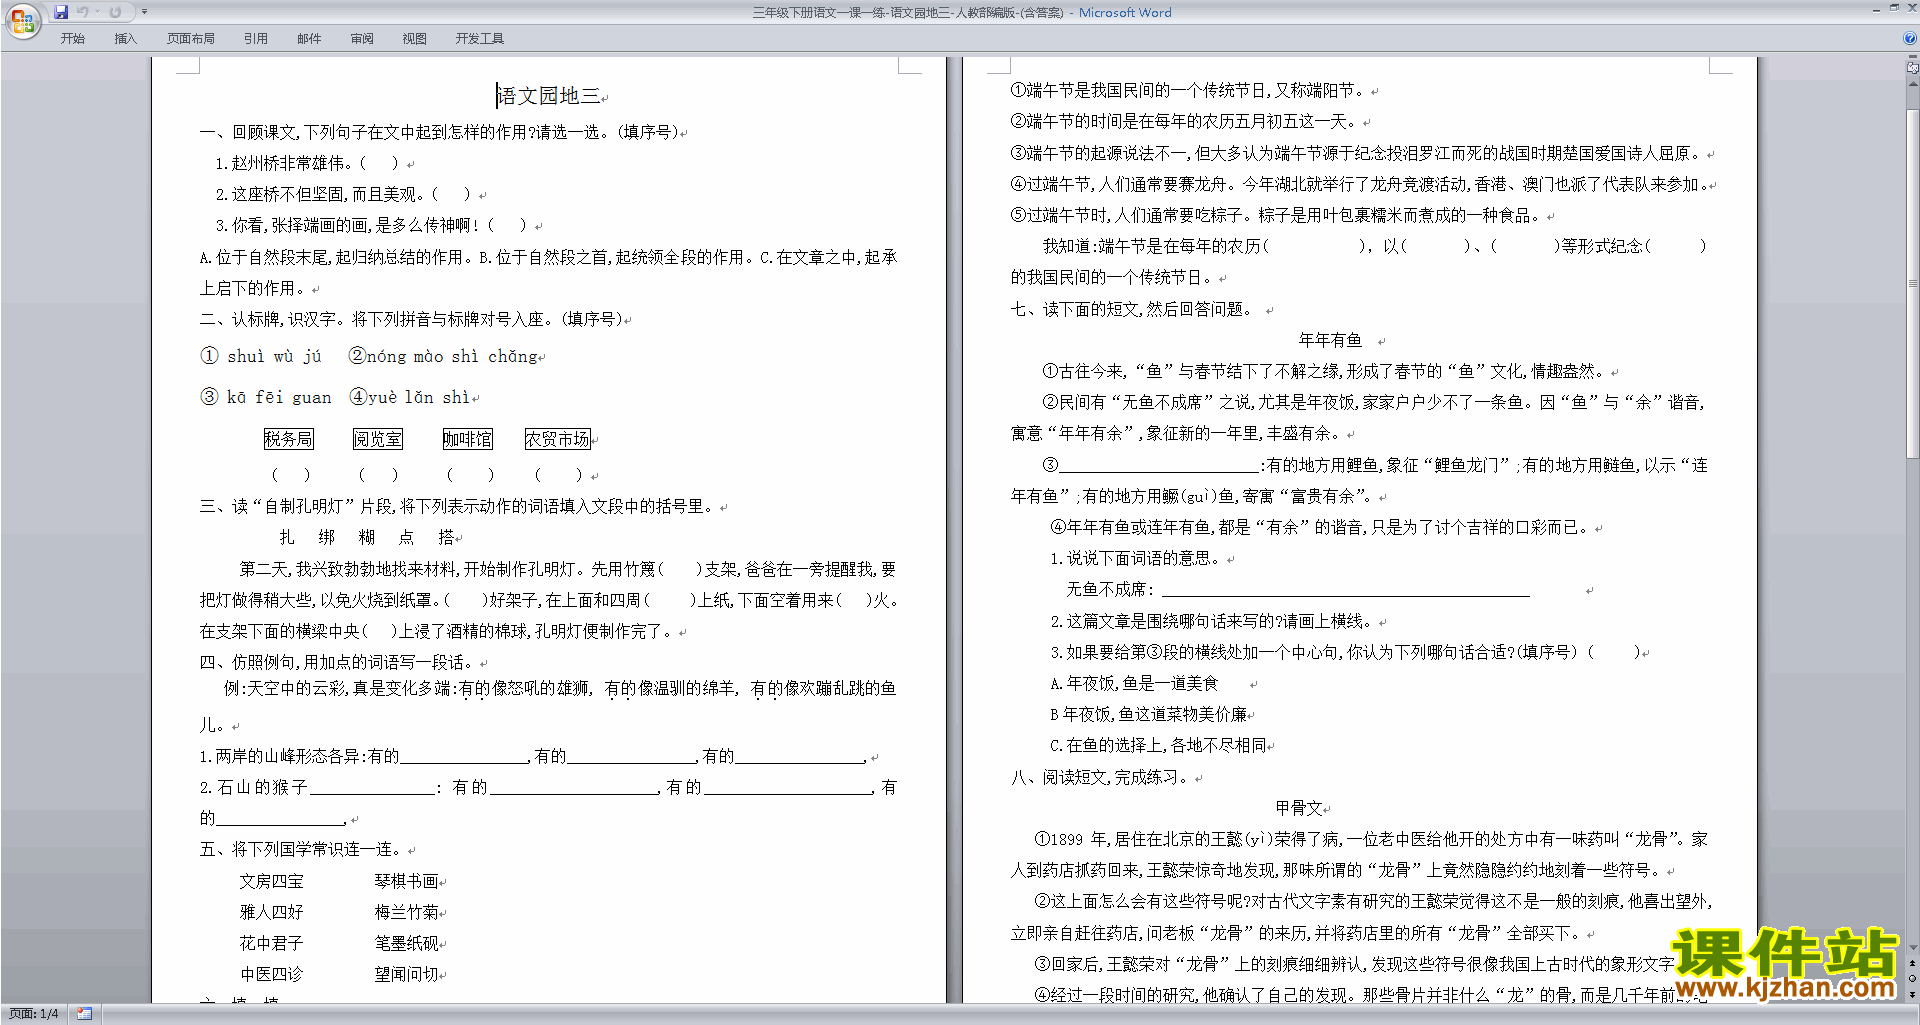Open the 开发工具 (Developer) ribbon tab

point(480,39)
